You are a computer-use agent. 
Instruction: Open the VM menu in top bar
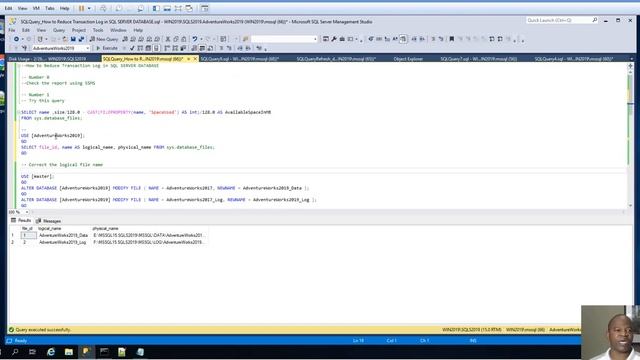[x=36, y=8]
